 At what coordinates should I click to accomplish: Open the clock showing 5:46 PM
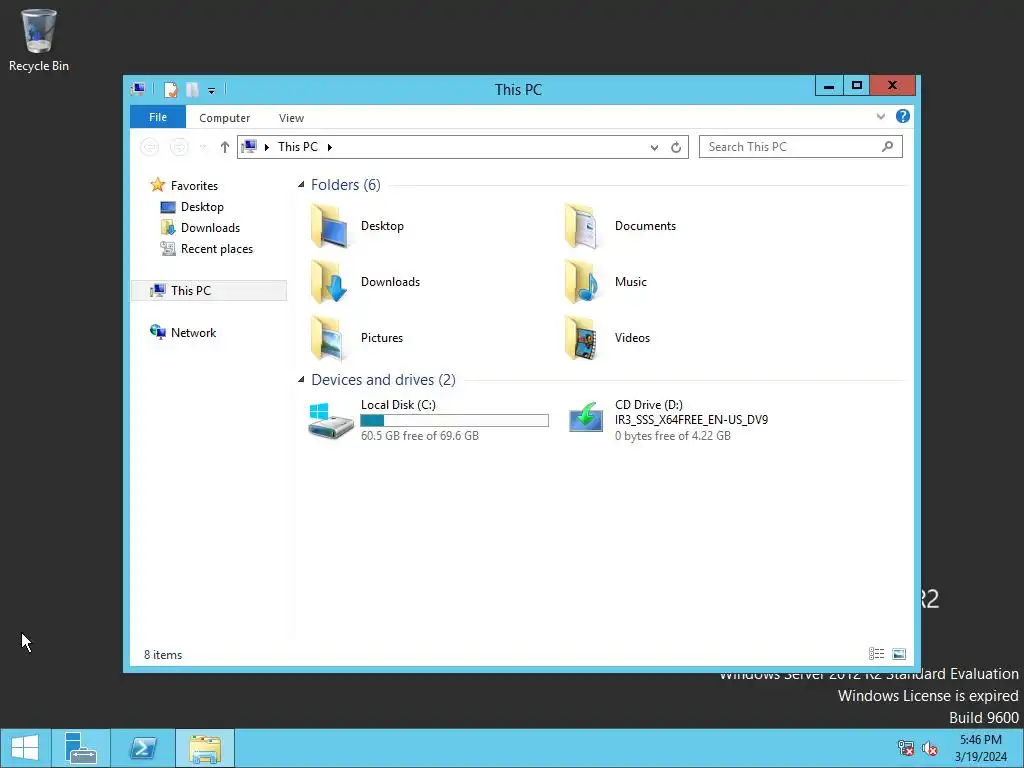(x=981, y=748)
